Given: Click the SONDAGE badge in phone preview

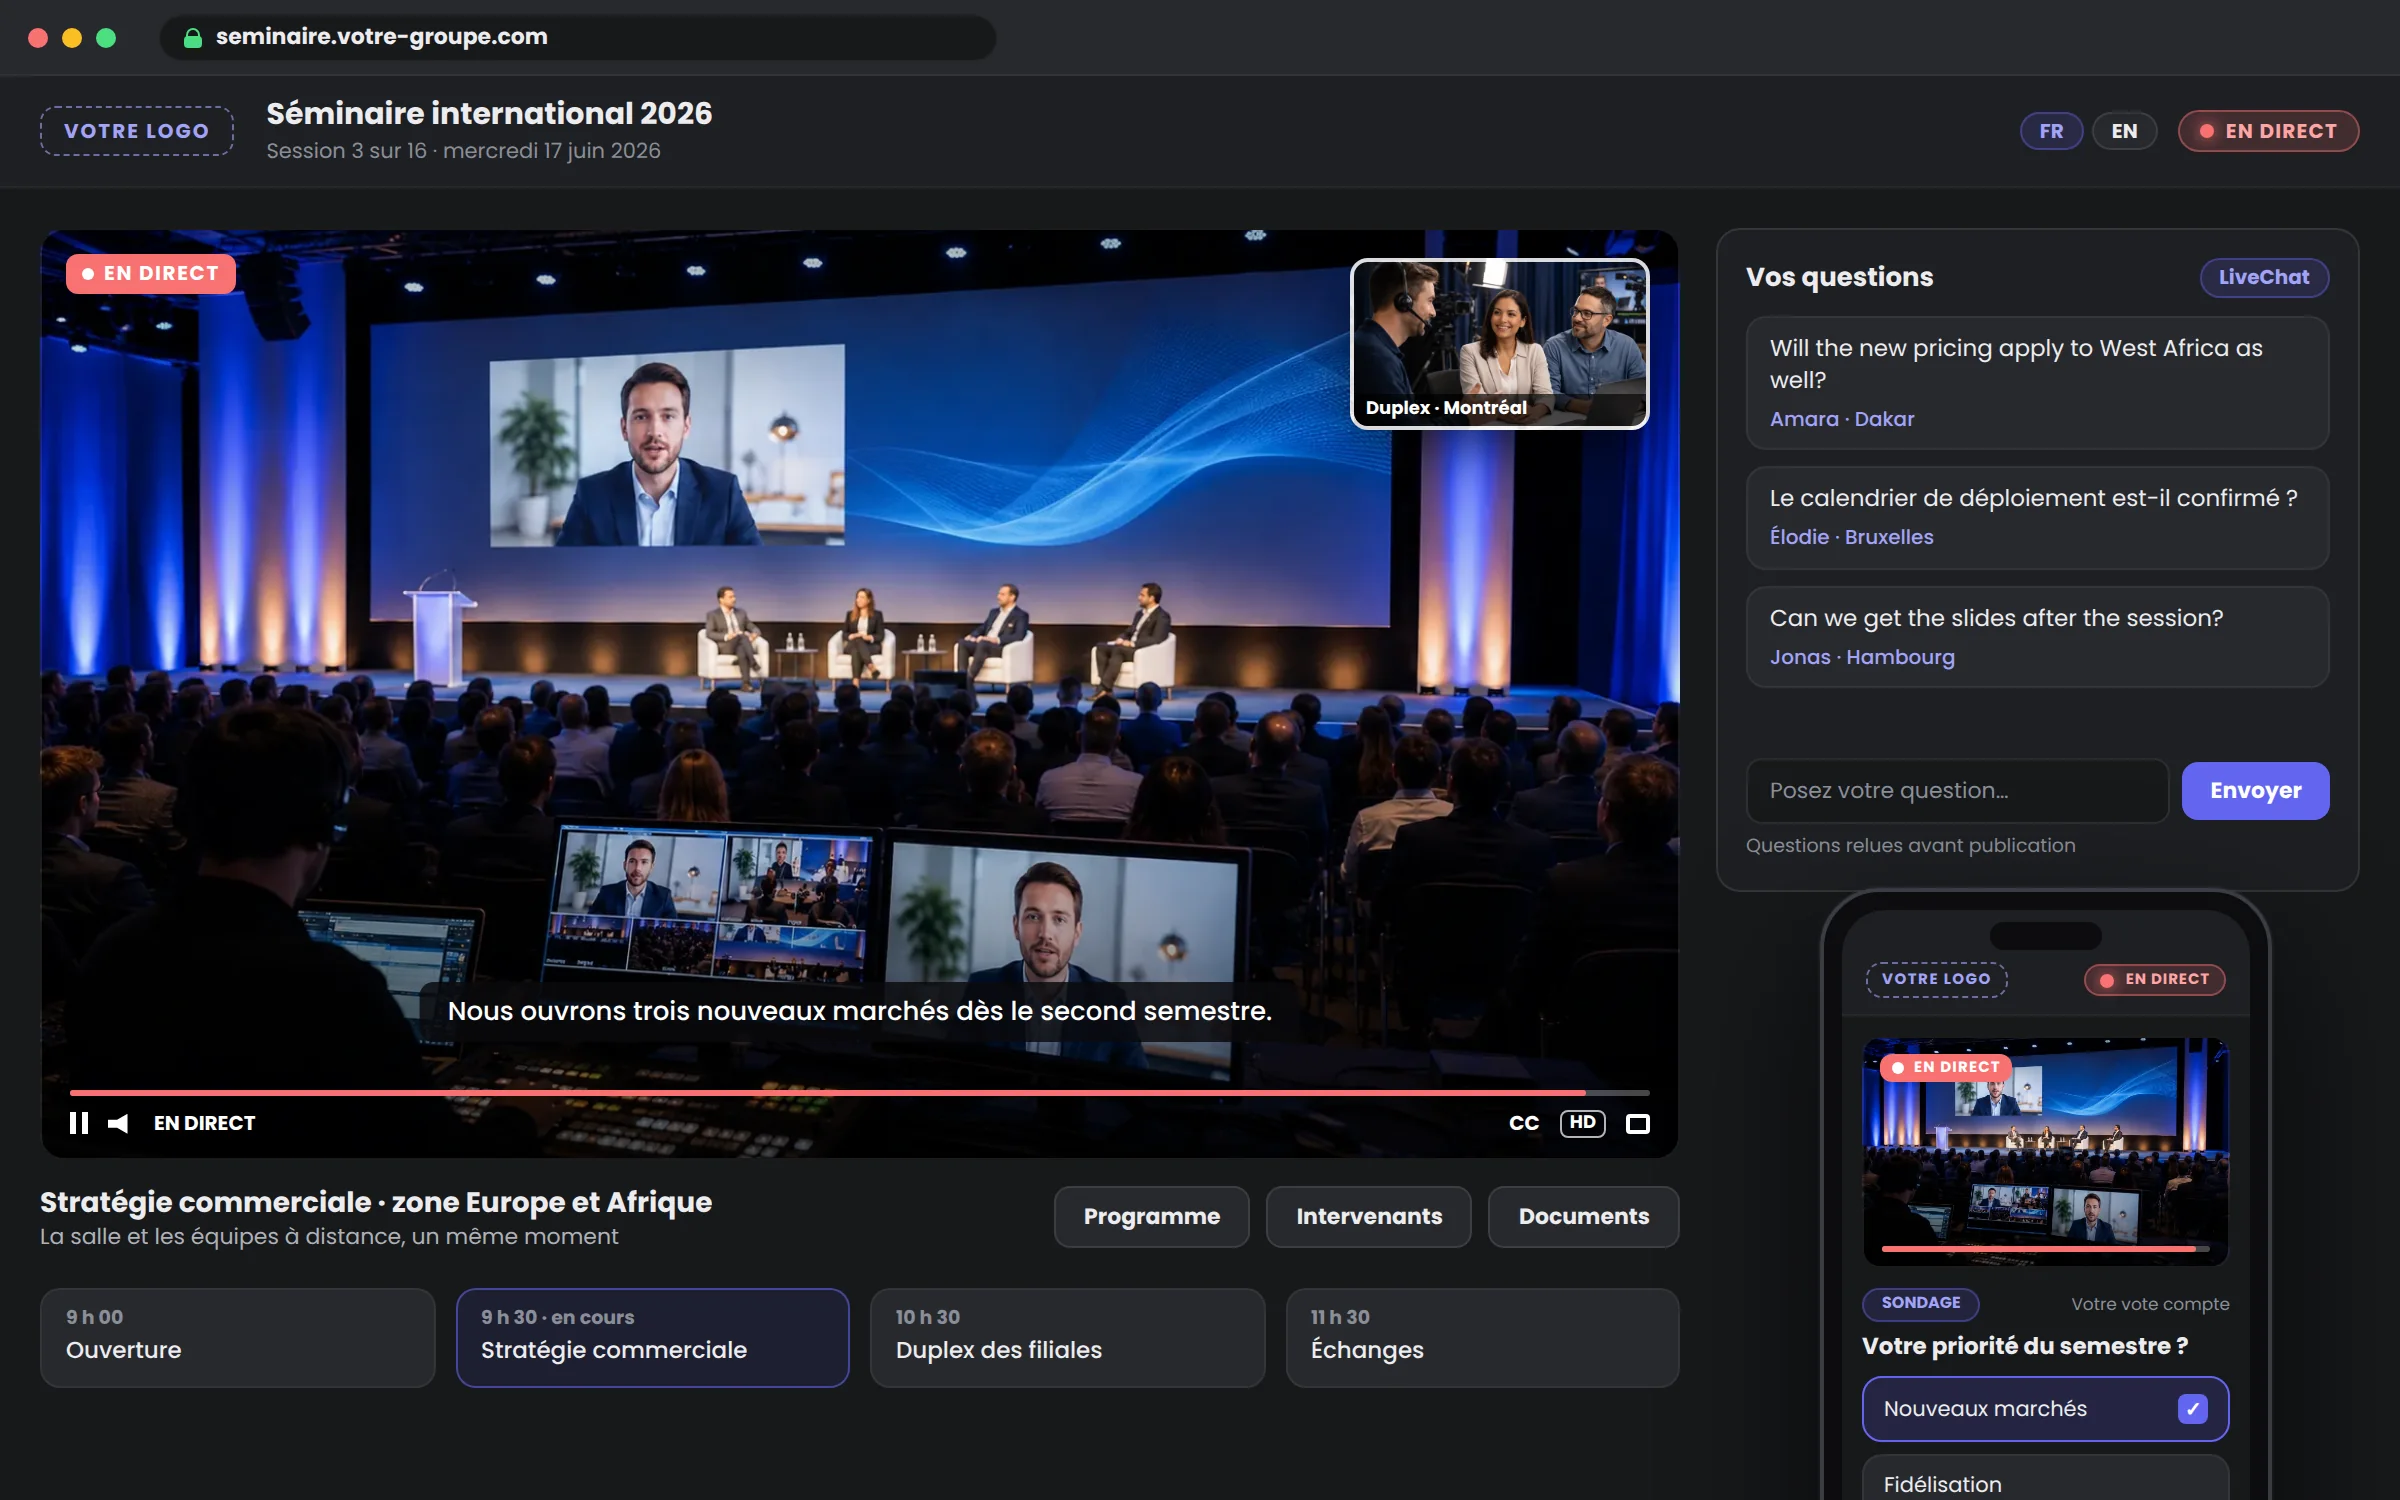Looking at the screenshot, I should [x=1920, y=1303].
